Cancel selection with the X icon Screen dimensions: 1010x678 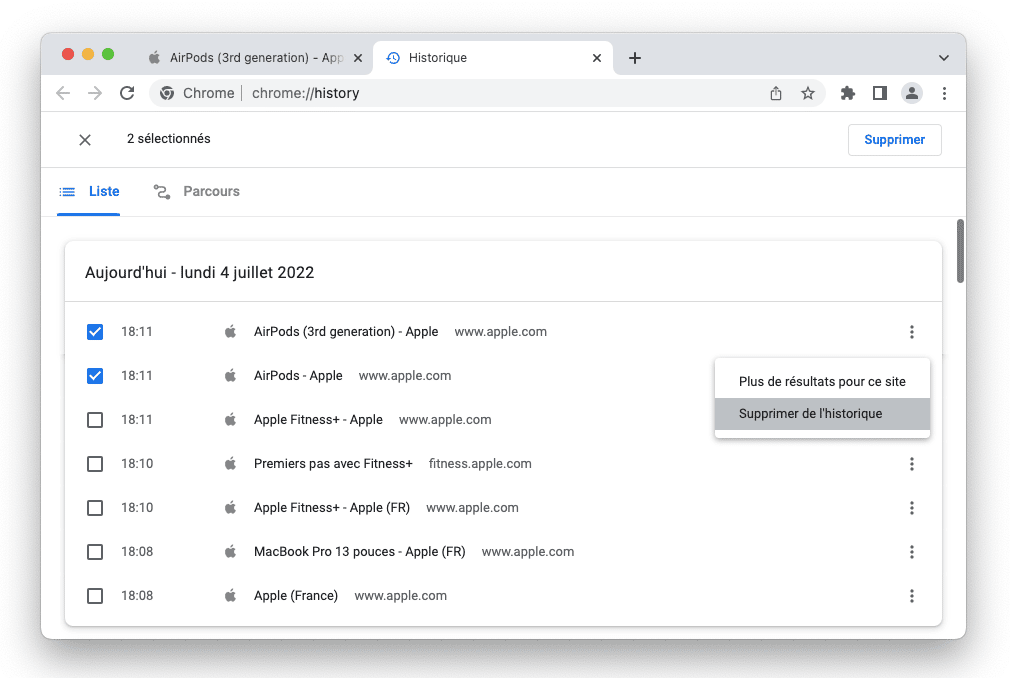click(x=85, y=140)
